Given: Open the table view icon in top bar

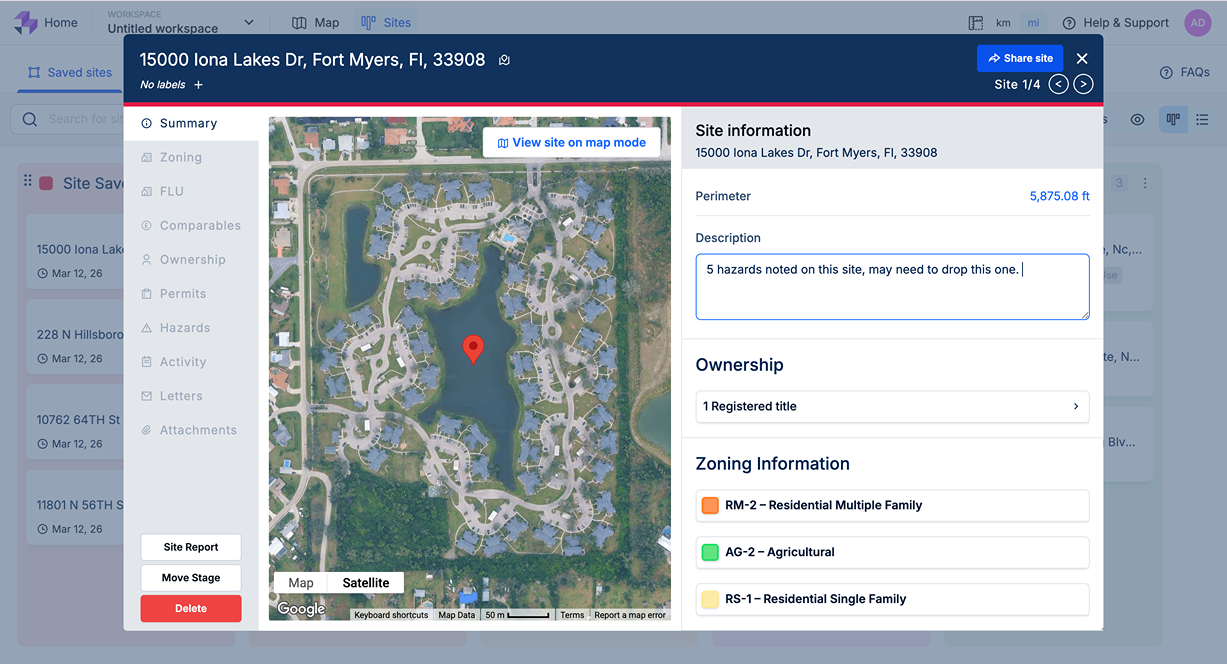Looking at the screenshot, I should click(x=976, y=23).
